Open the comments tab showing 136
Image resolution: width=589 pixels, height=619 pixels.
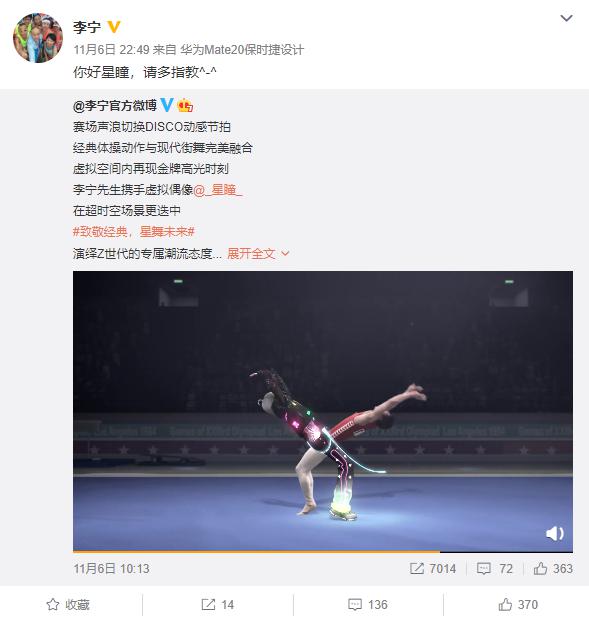[x=368, y=604]
